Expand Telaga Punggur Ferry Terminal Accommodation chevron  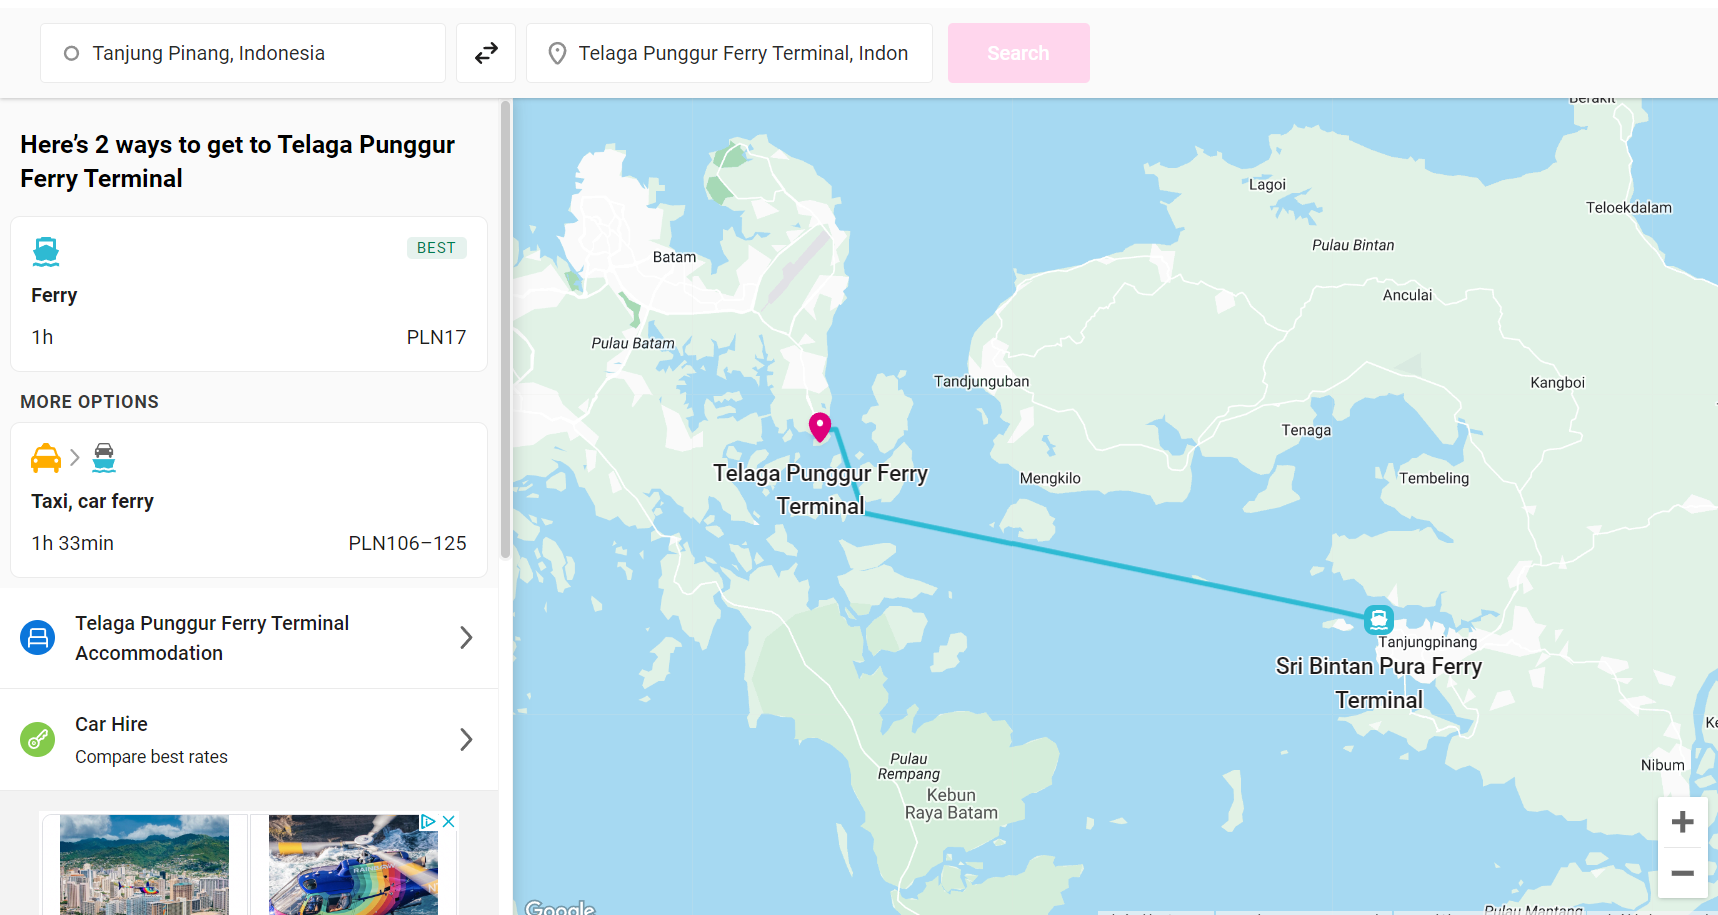coord(466,638)
